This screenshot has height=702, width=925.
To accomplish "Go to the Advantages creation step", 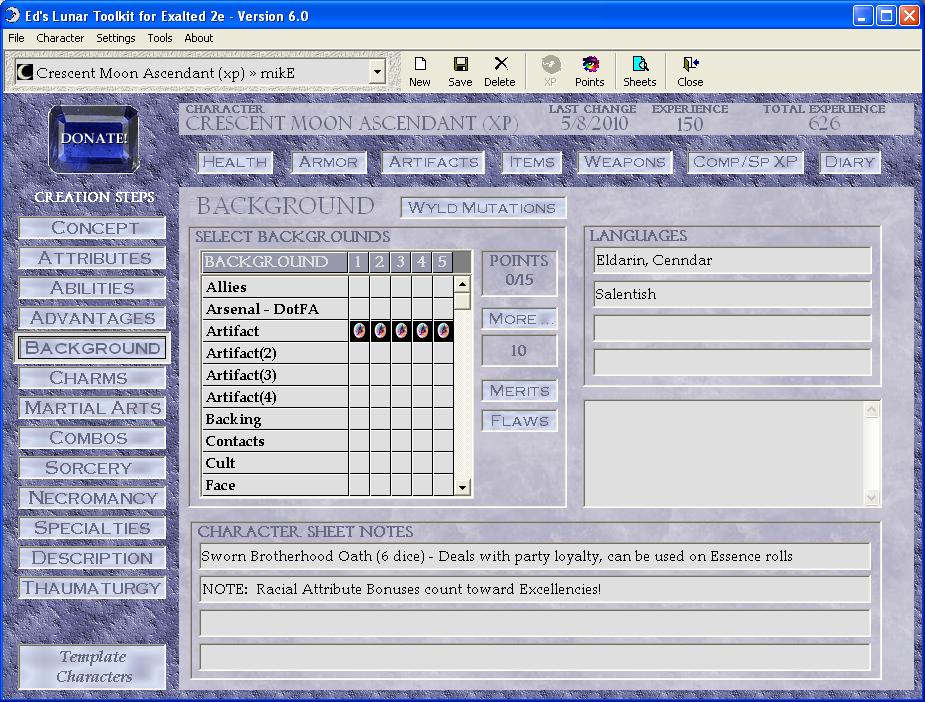I will [93, 318].
